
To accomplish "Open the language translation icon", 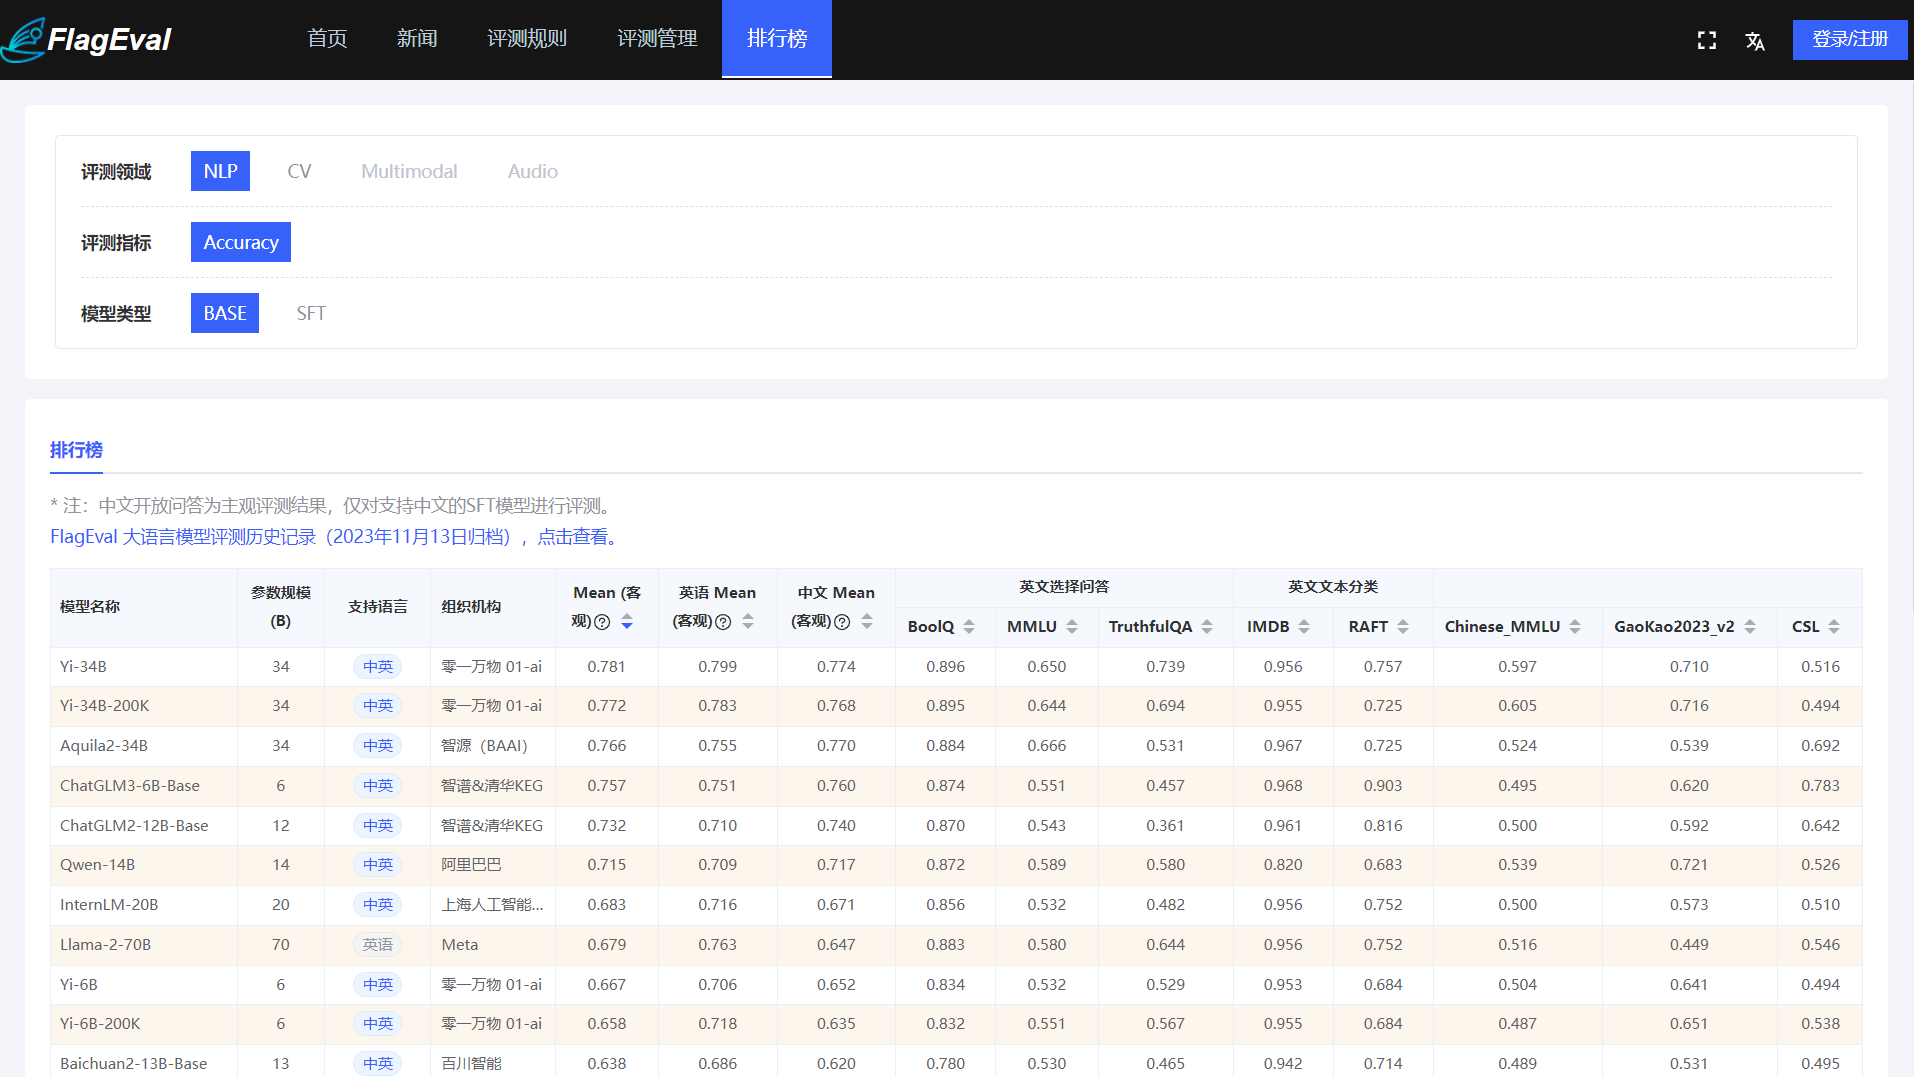I will [1755, 41].
